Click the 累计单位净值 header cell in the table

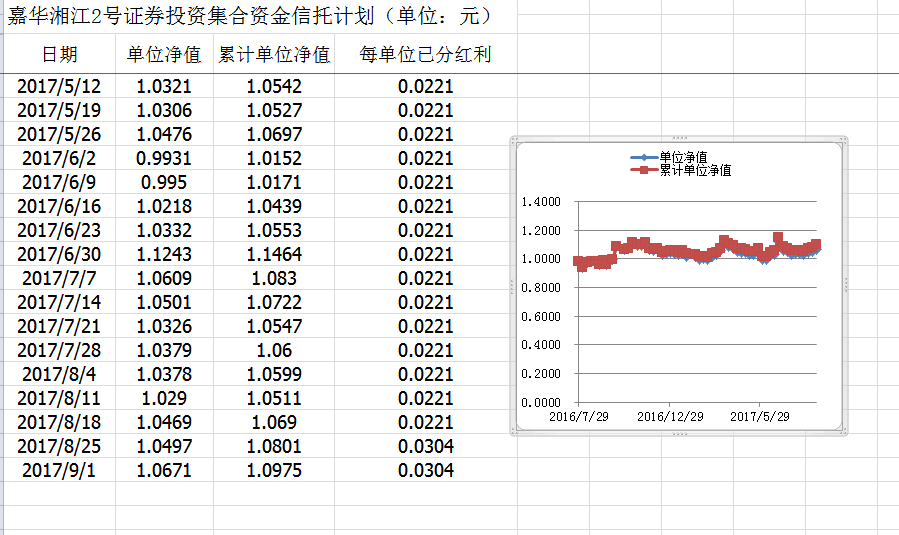pyautogui.click(x=274, y=54)
